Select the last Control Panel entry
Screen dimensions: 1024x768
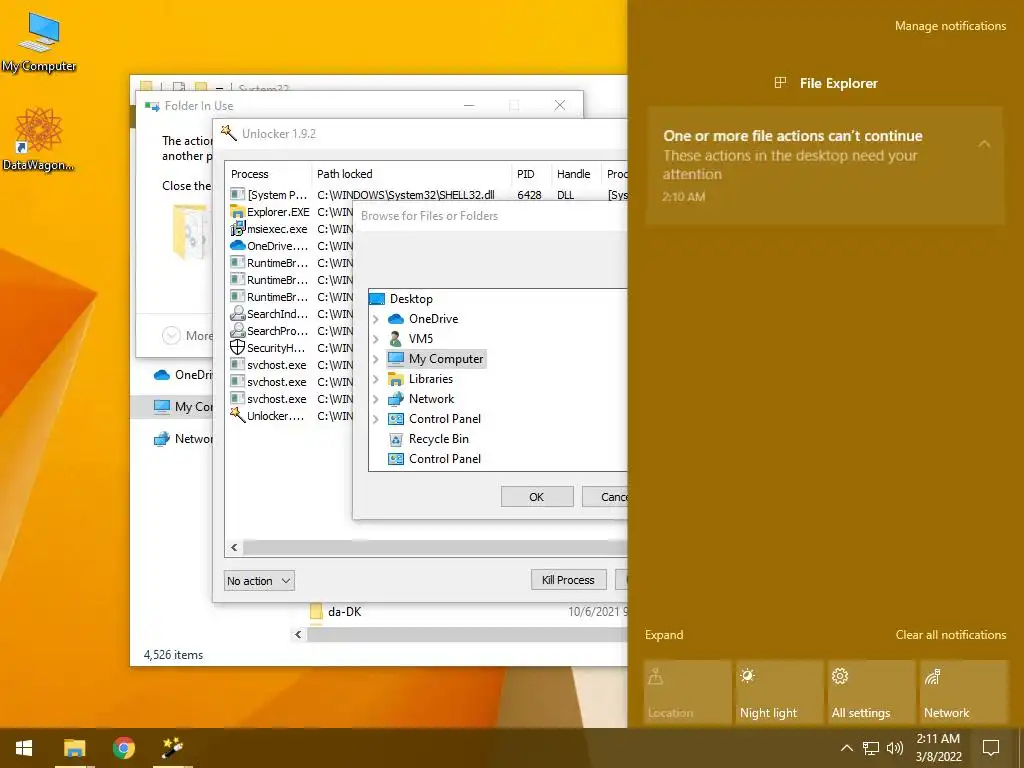444,459
